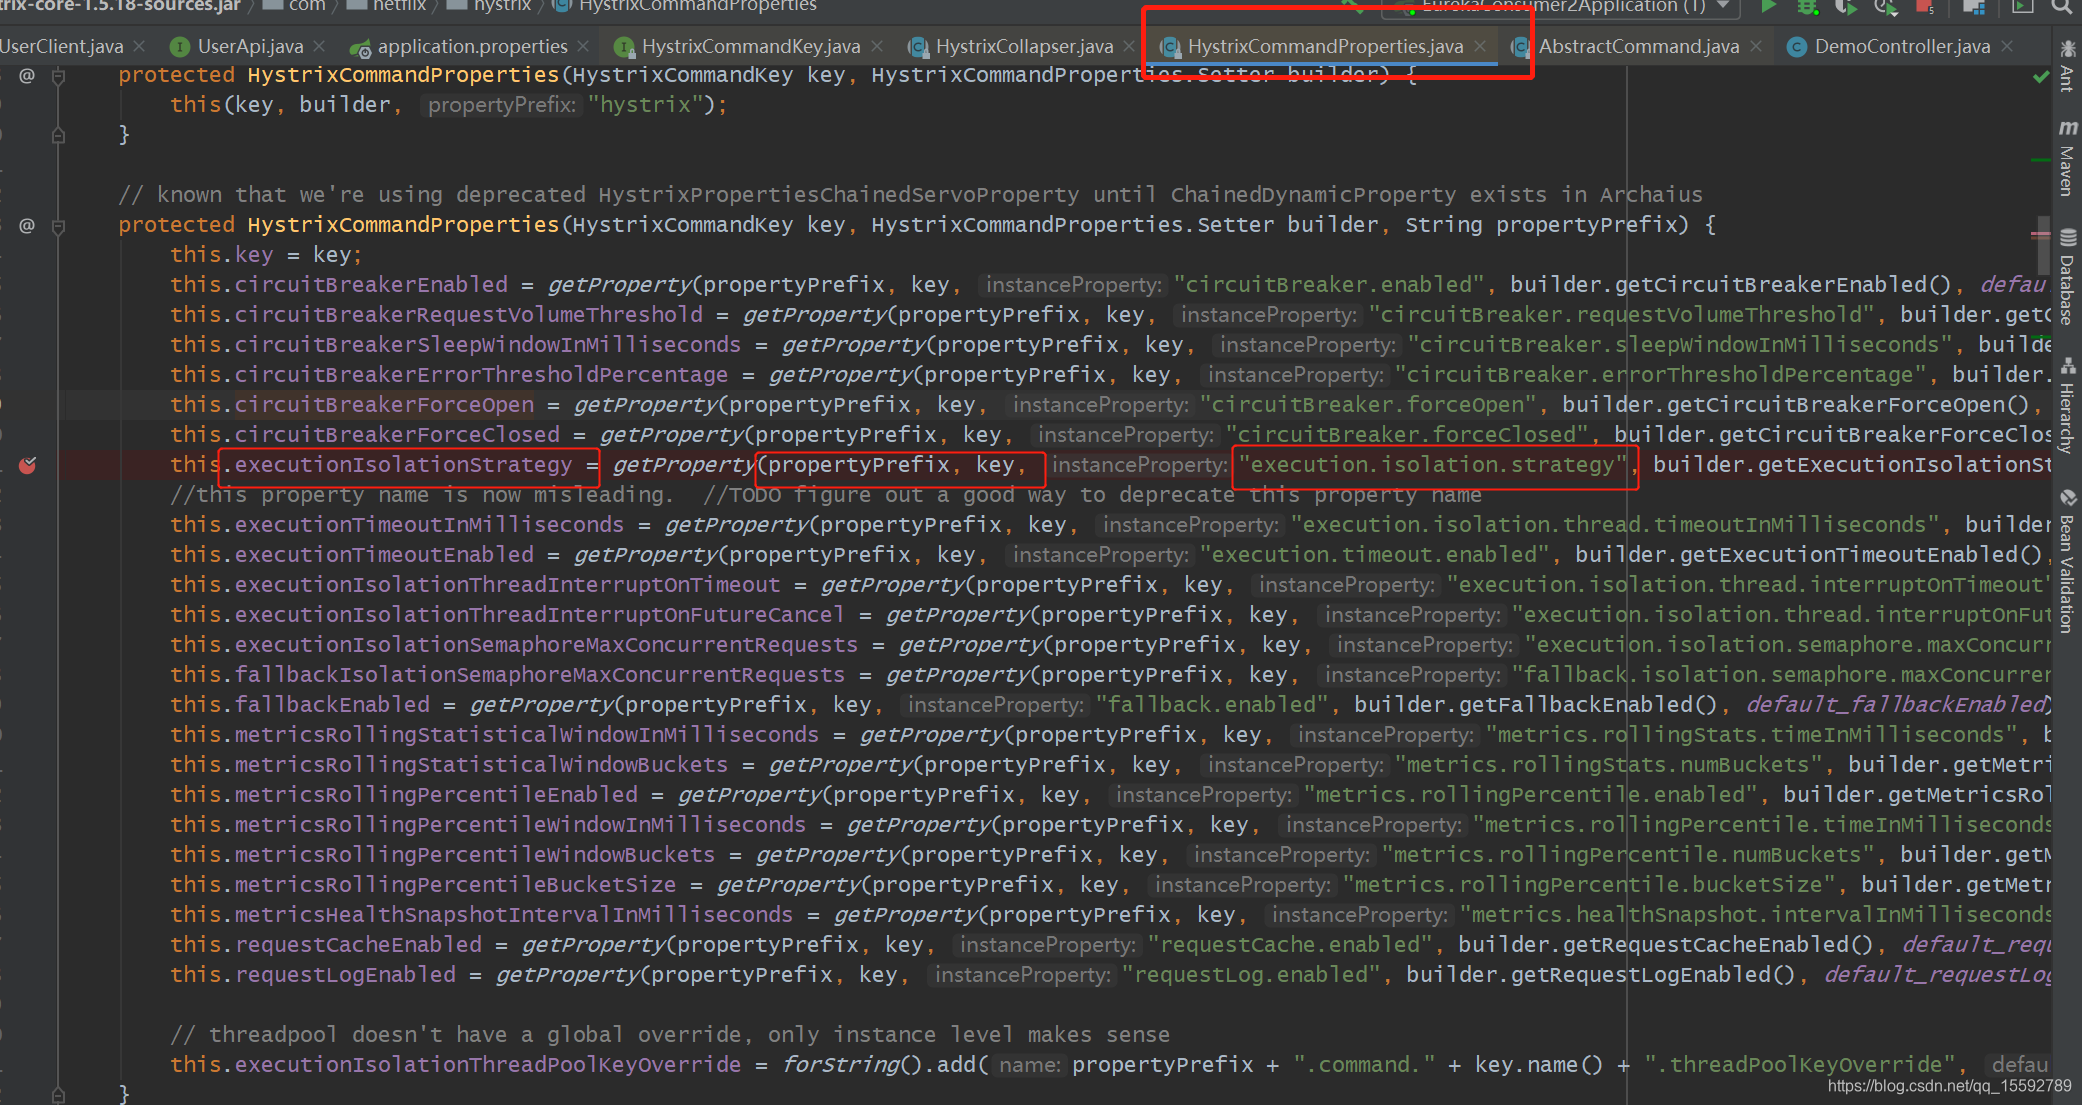Click the "circuitBreaker.enabled" string literal

coord(1329,285)
